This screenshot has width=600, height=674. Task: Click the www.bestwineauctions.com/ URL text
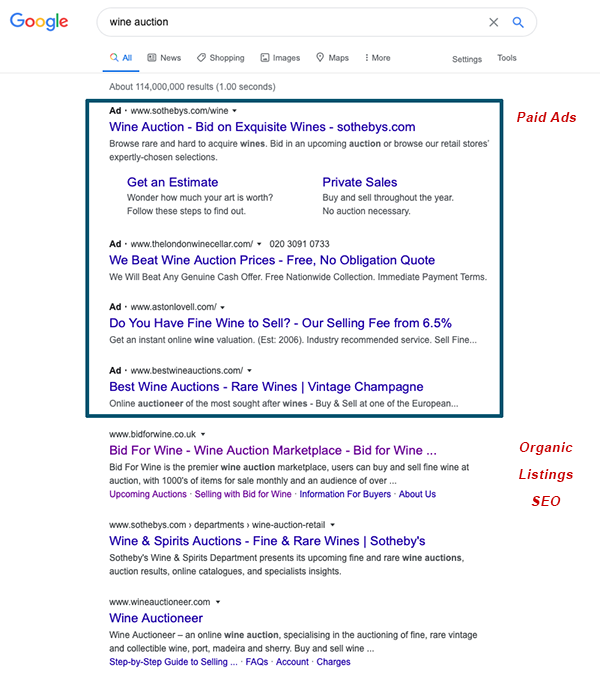click(x=187, y=371)
